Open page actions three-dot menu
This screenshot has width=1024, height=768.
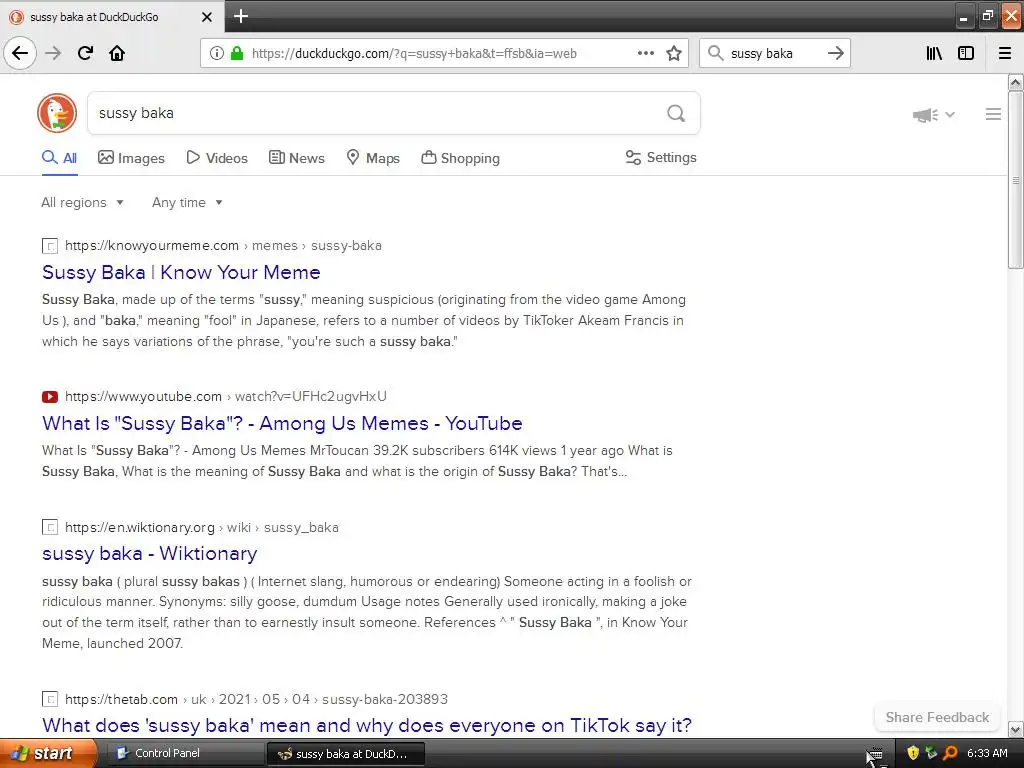click(645, 53)
